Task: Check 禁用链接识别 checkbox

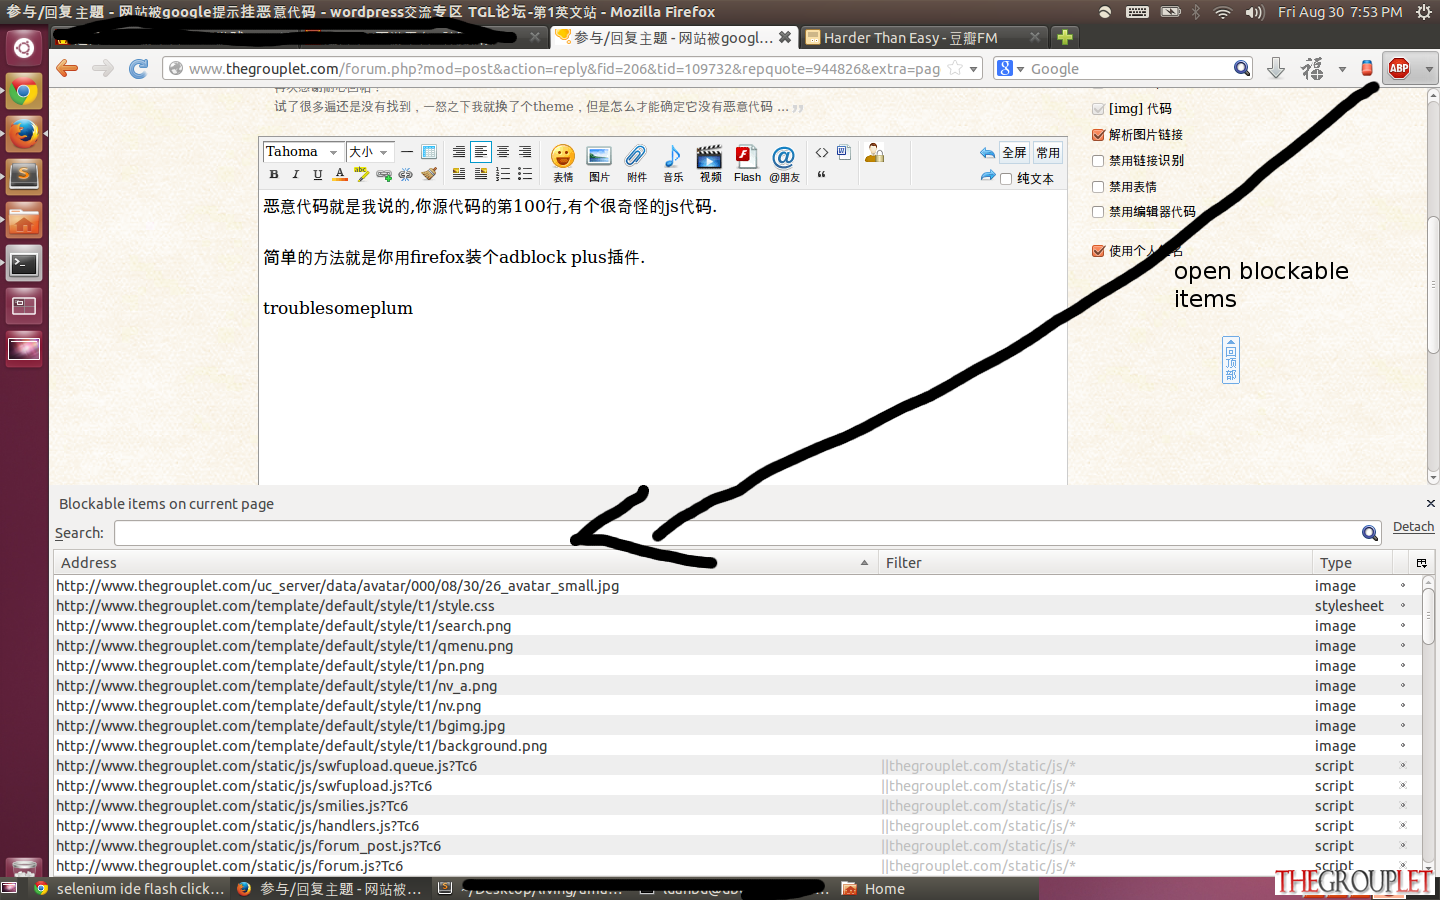Action: 1098,161
